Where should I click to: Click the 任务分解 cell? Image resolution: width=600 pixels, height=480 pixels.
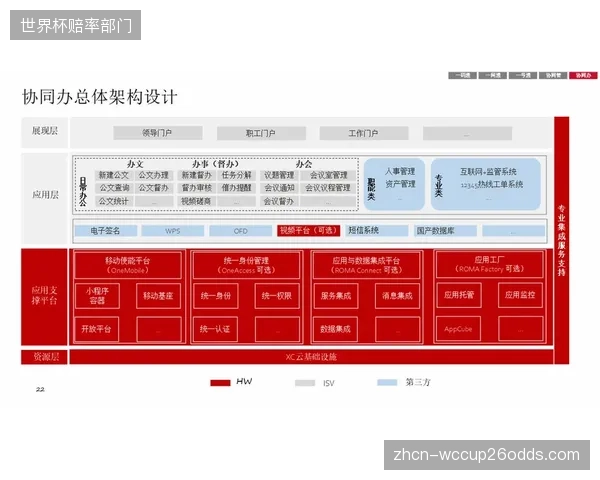(x=236, y=175)
